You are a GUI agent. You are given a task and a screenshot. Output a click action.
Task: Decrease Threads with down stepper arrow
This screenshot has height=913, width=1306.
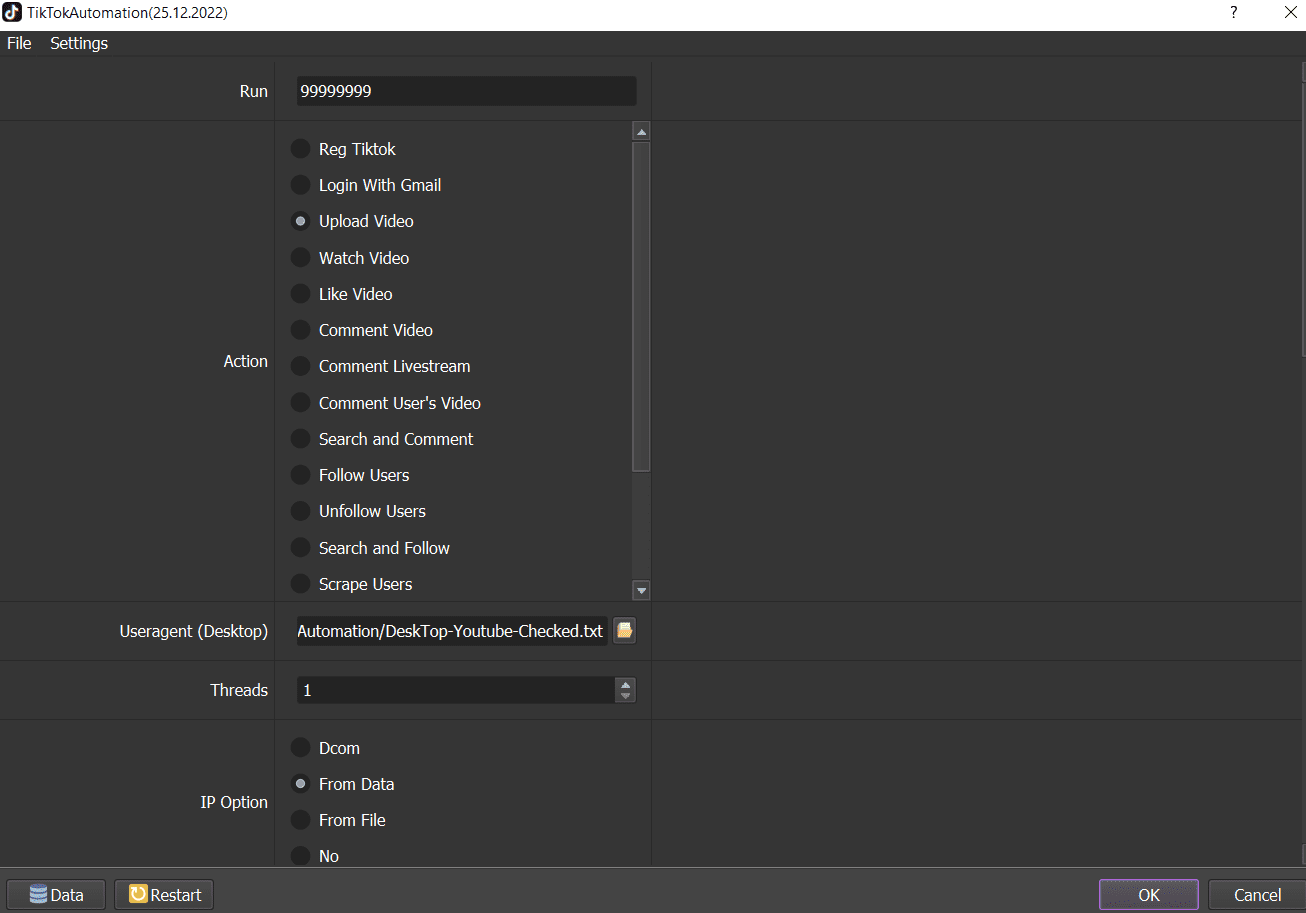coord(626,697)
